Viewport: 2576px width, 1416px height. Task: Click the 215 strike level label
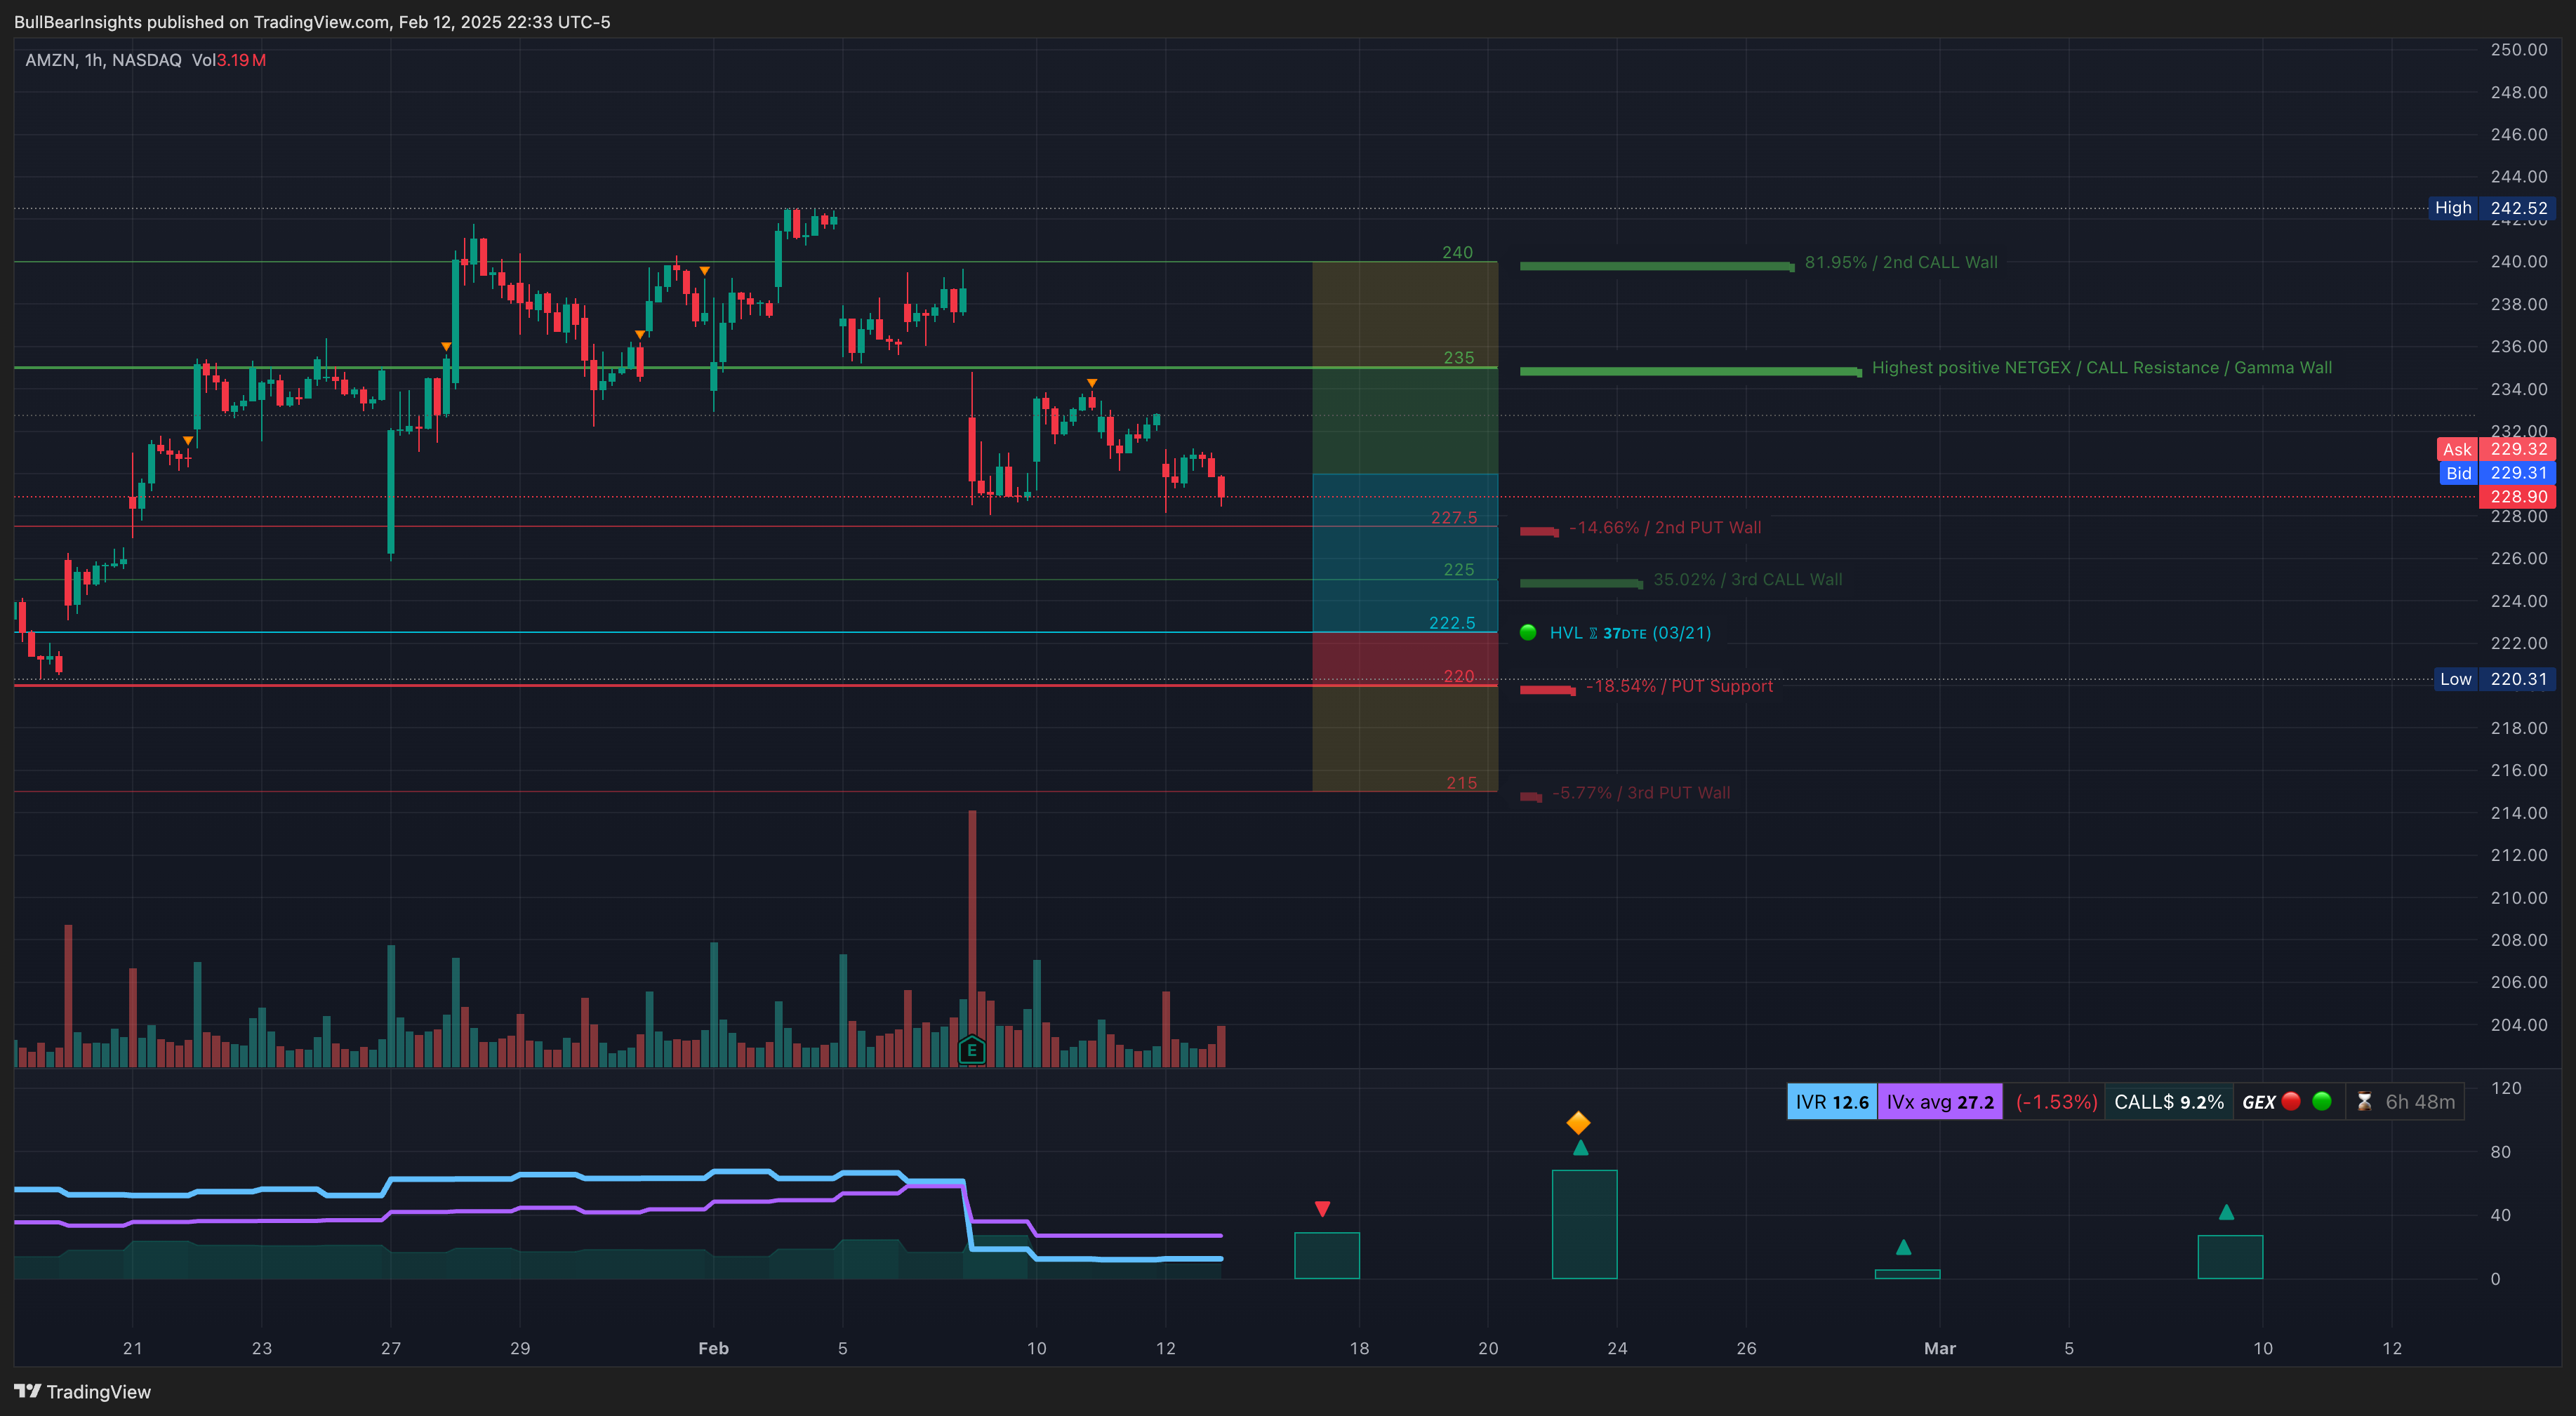[x=1462, y=782]
